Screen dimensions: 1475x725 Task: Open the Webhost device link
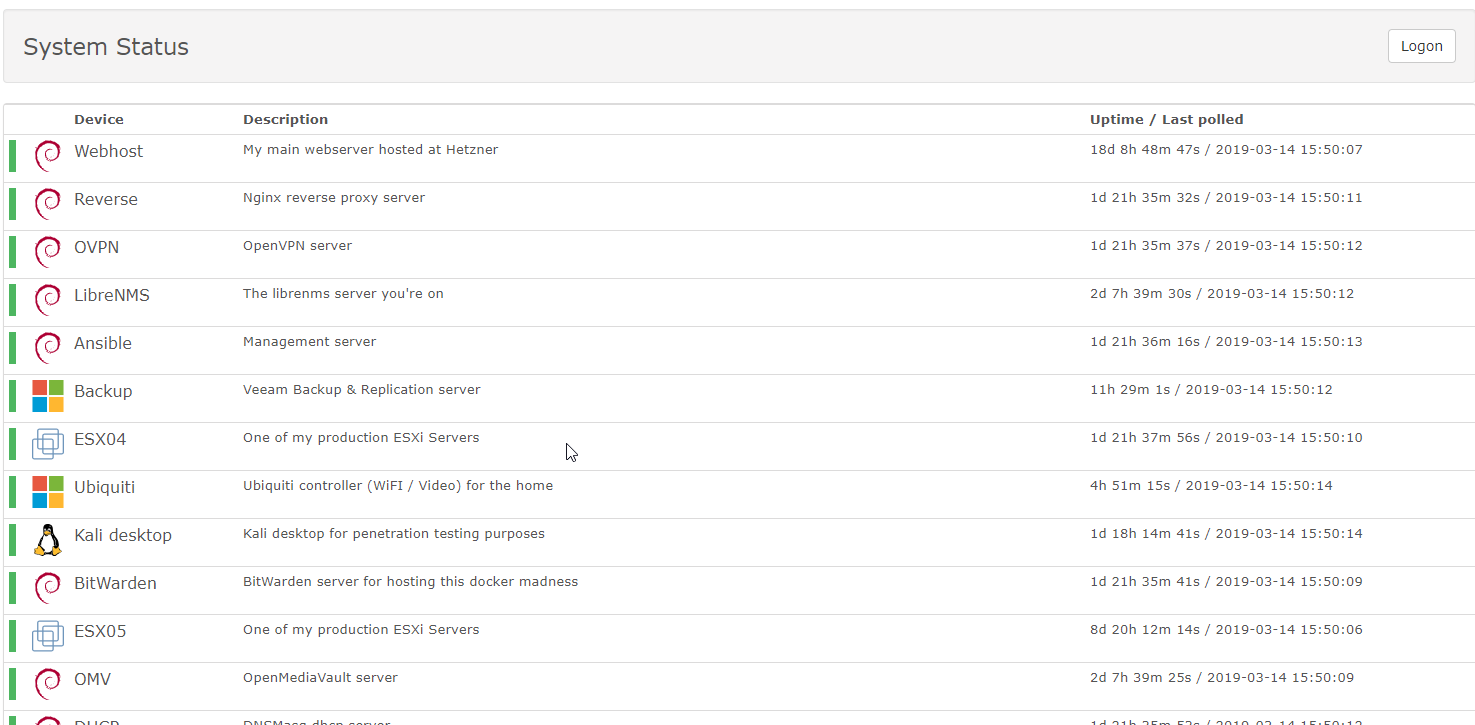[x=108, y=151]
